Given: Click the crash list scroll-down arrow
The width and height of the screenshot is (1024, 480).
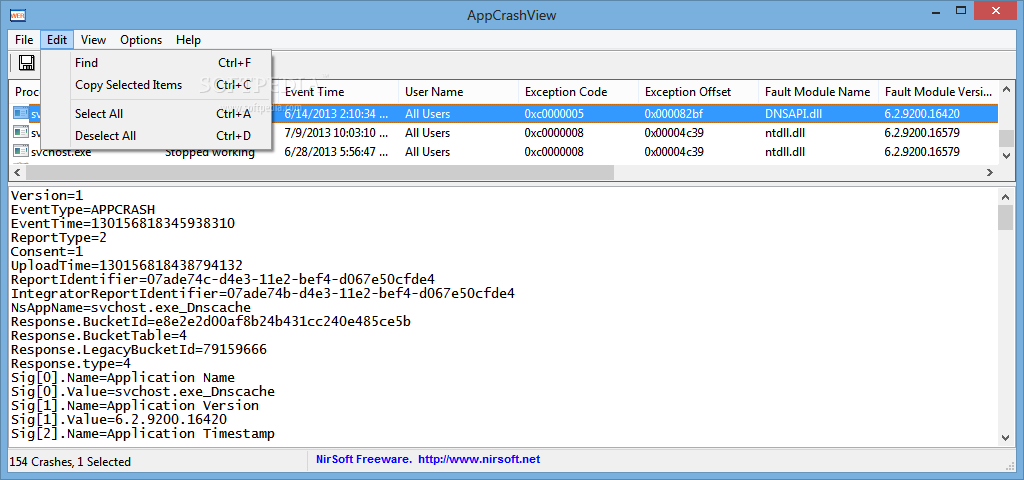Looking at the screenshot, I should click(1006, 155).
